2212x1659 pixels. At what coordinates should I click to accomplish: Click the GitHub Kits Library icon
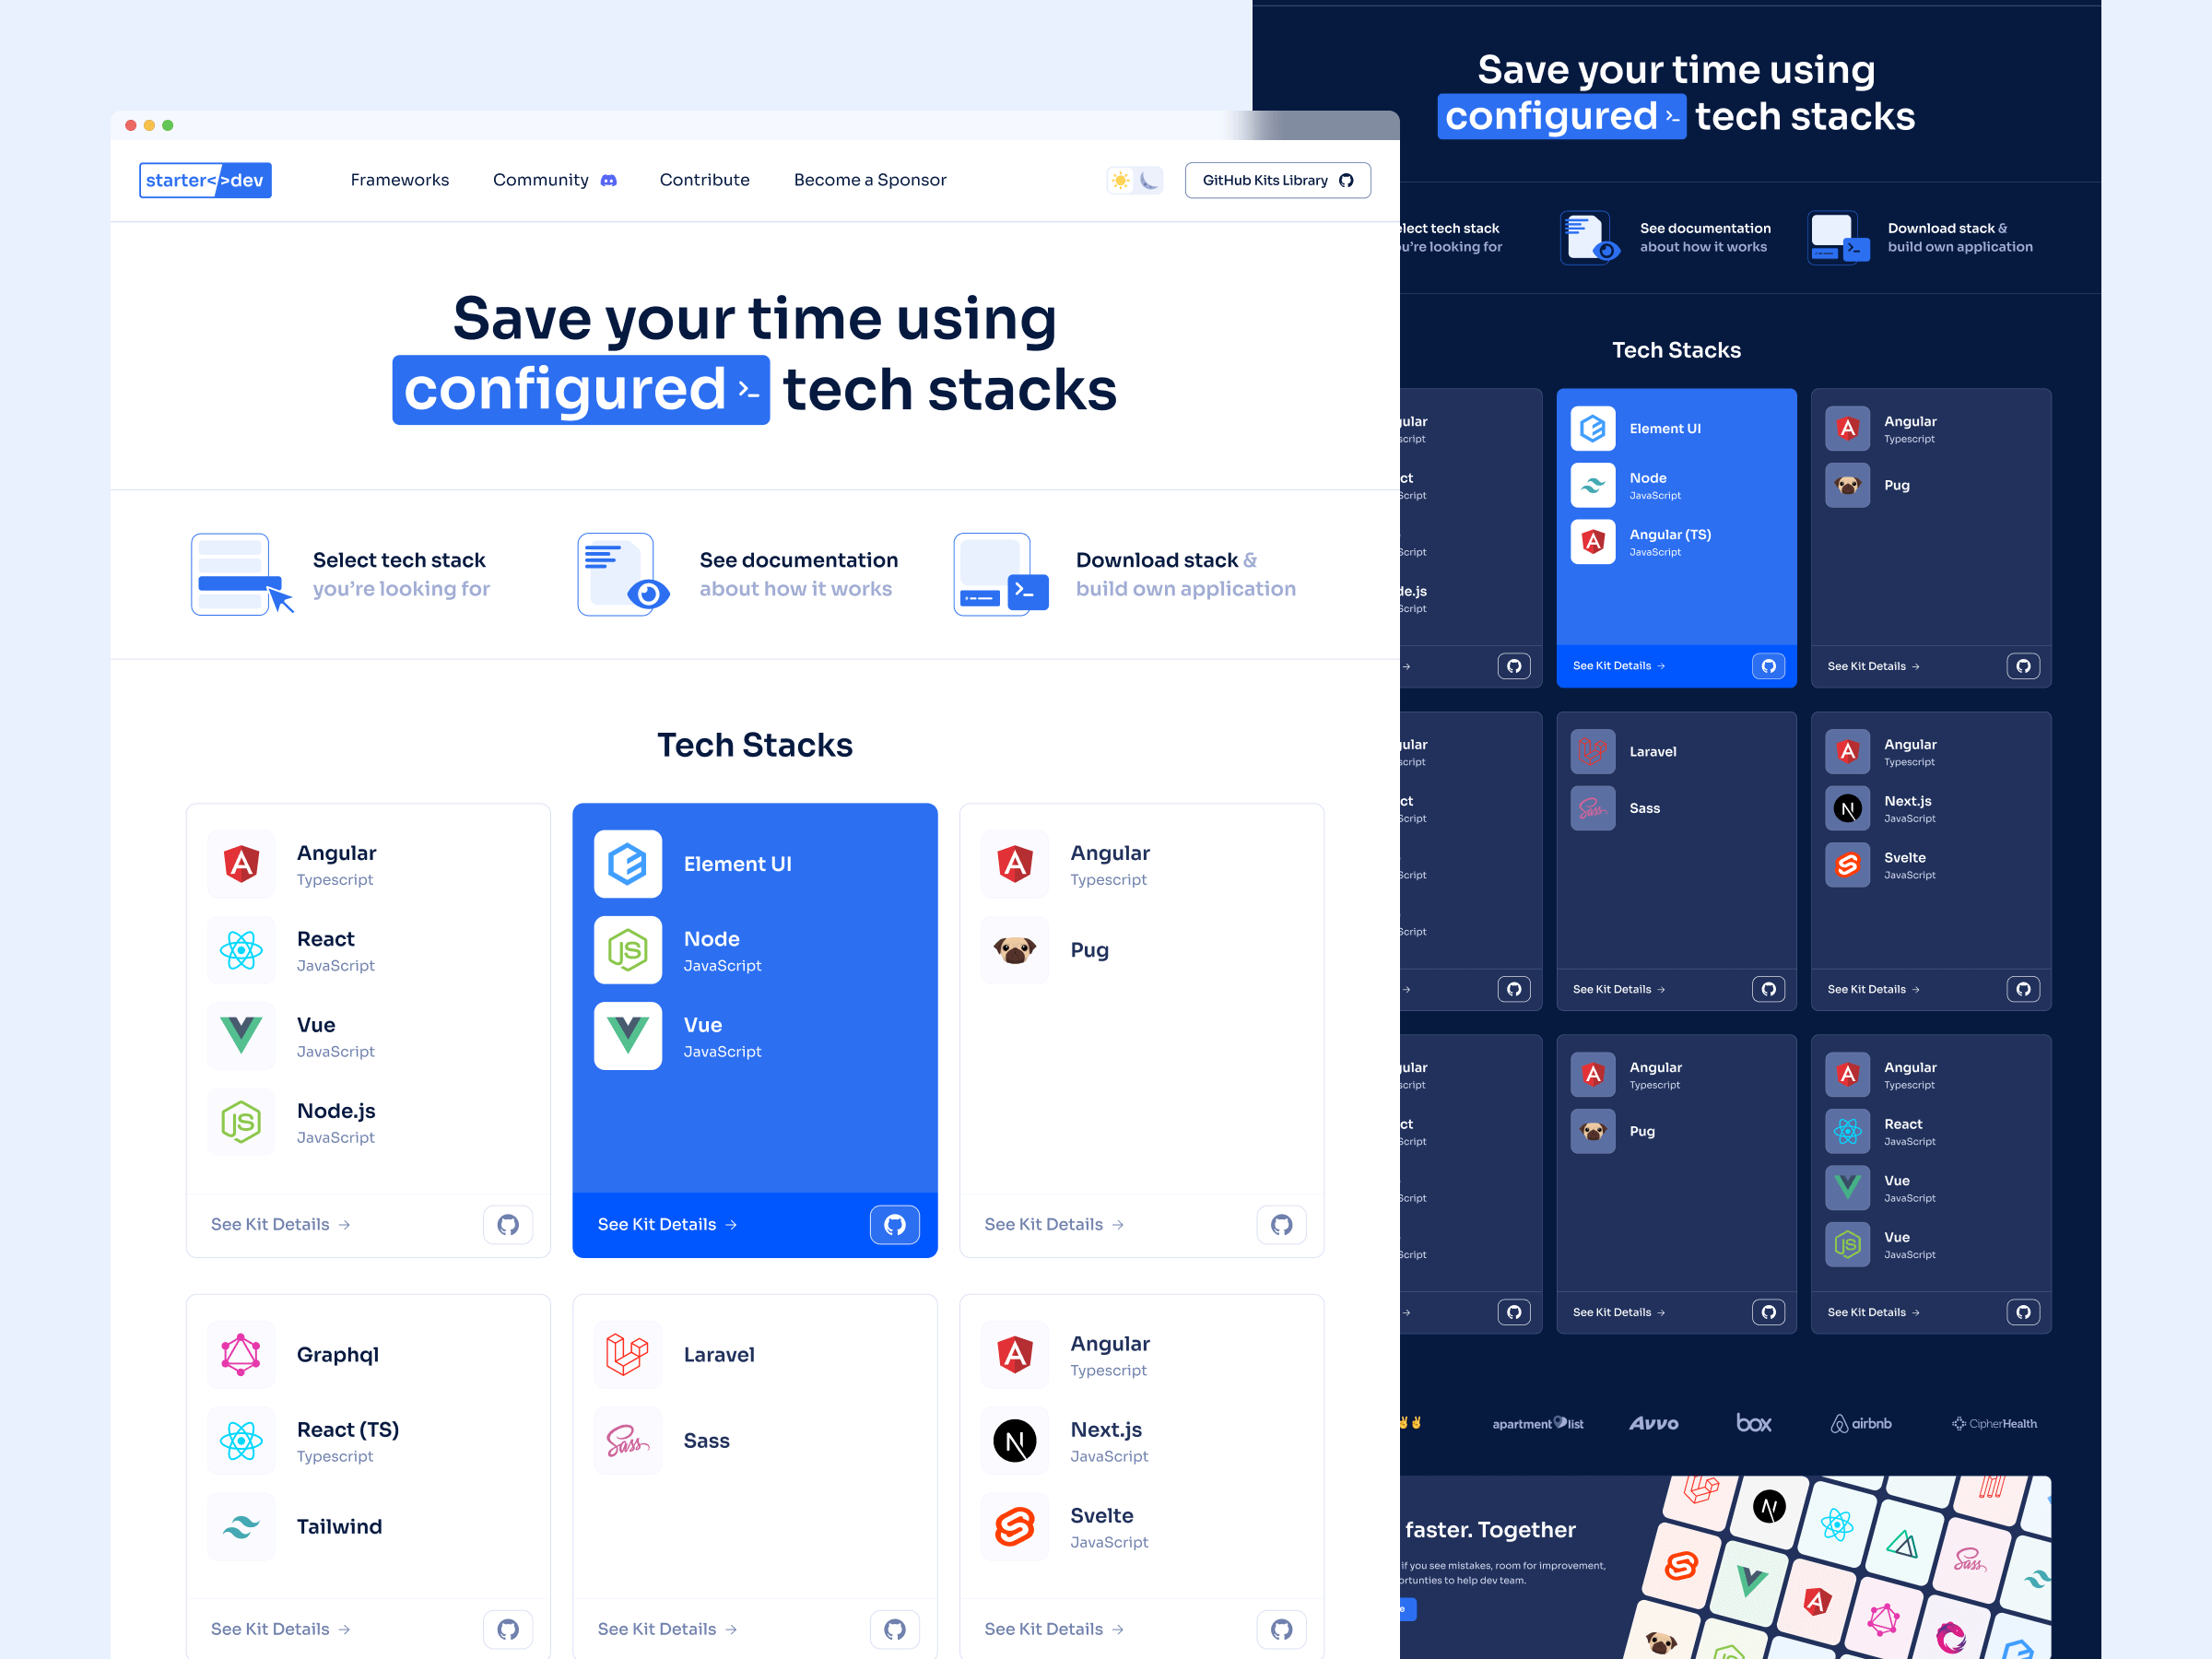click(x=1351, y=180)
